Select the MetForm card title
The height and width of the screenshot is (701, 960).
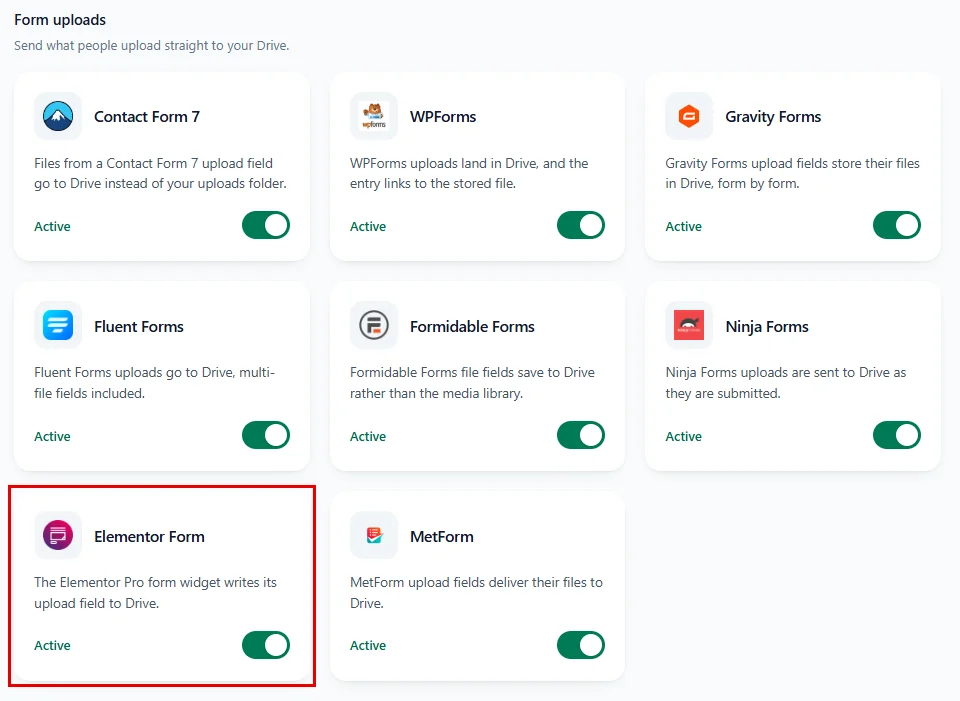tap(441, 537)
